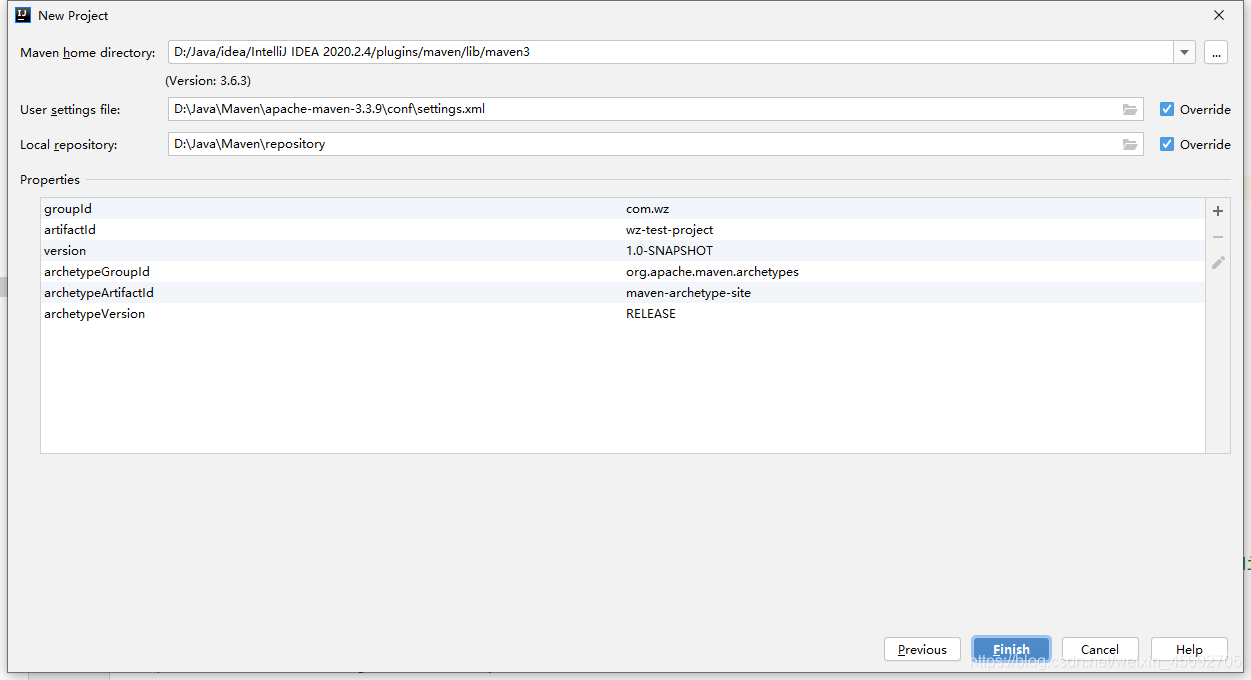This screenshot has height=680, width=1251.
Task: Click the User settings file label
Action: coord(70,110)
